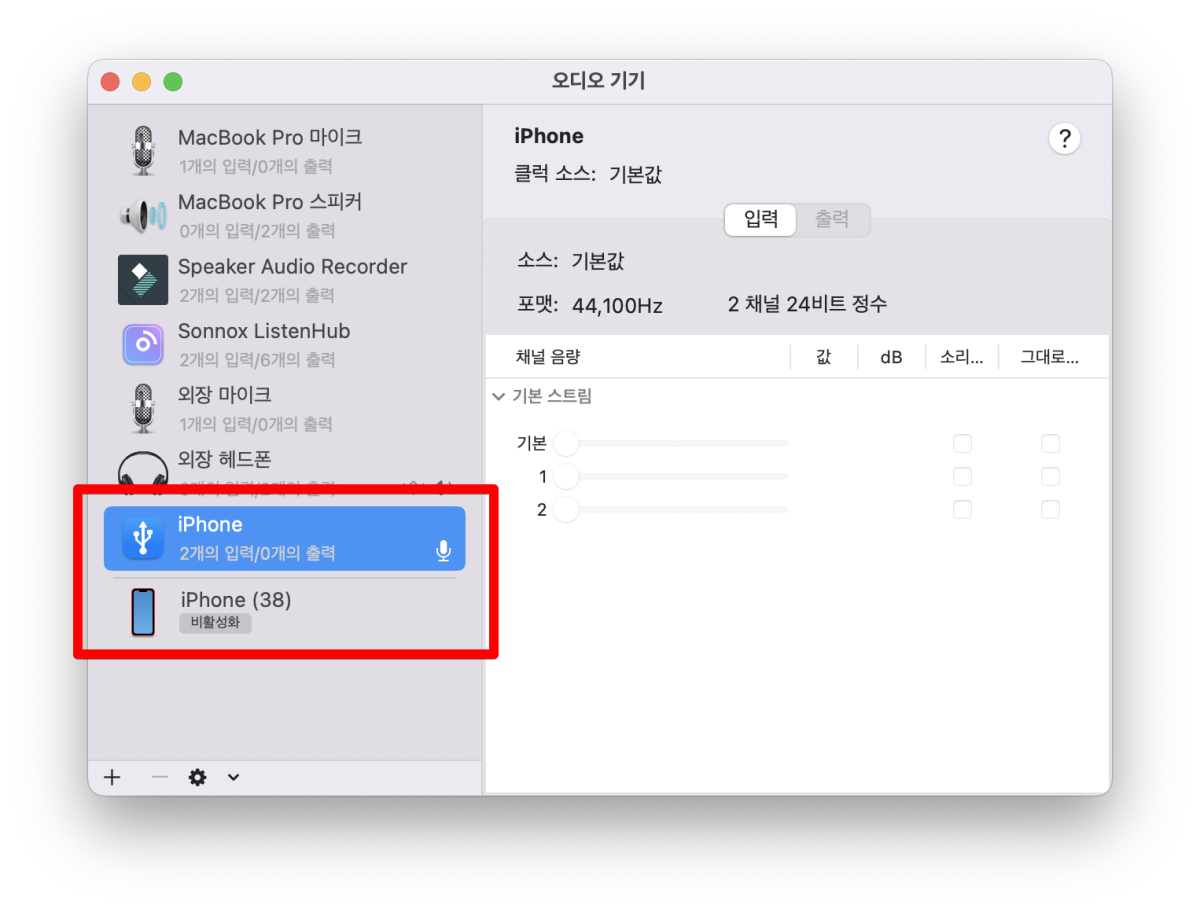Click the minus button to remove a device
Viewport: 1200px width, 912px height.
[x=159, y=777]
